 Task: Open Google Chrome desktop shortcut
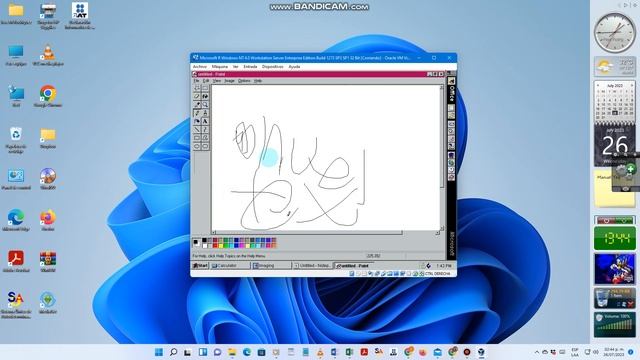coord(48,97)
